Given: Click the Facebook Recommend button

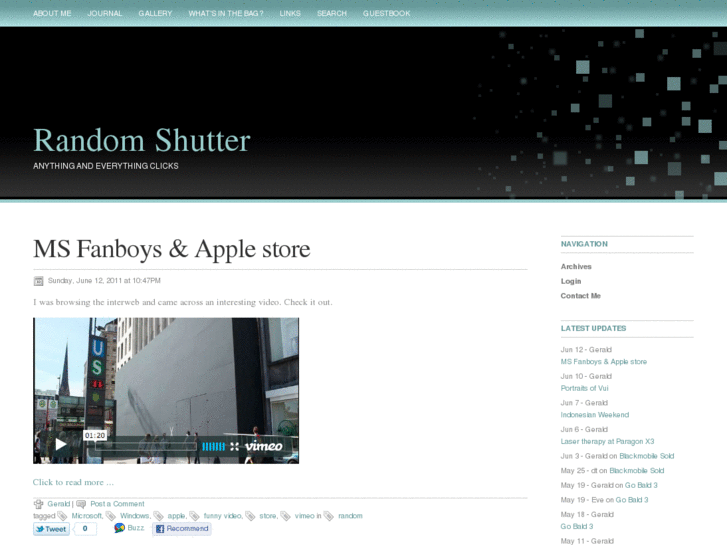Looking at the screenshot, I should point(182,529).
